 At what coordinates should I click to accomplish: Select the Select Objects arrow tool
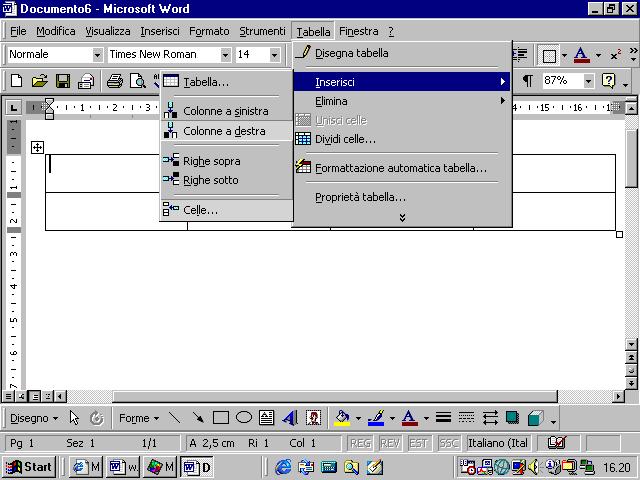coord(74,418)
